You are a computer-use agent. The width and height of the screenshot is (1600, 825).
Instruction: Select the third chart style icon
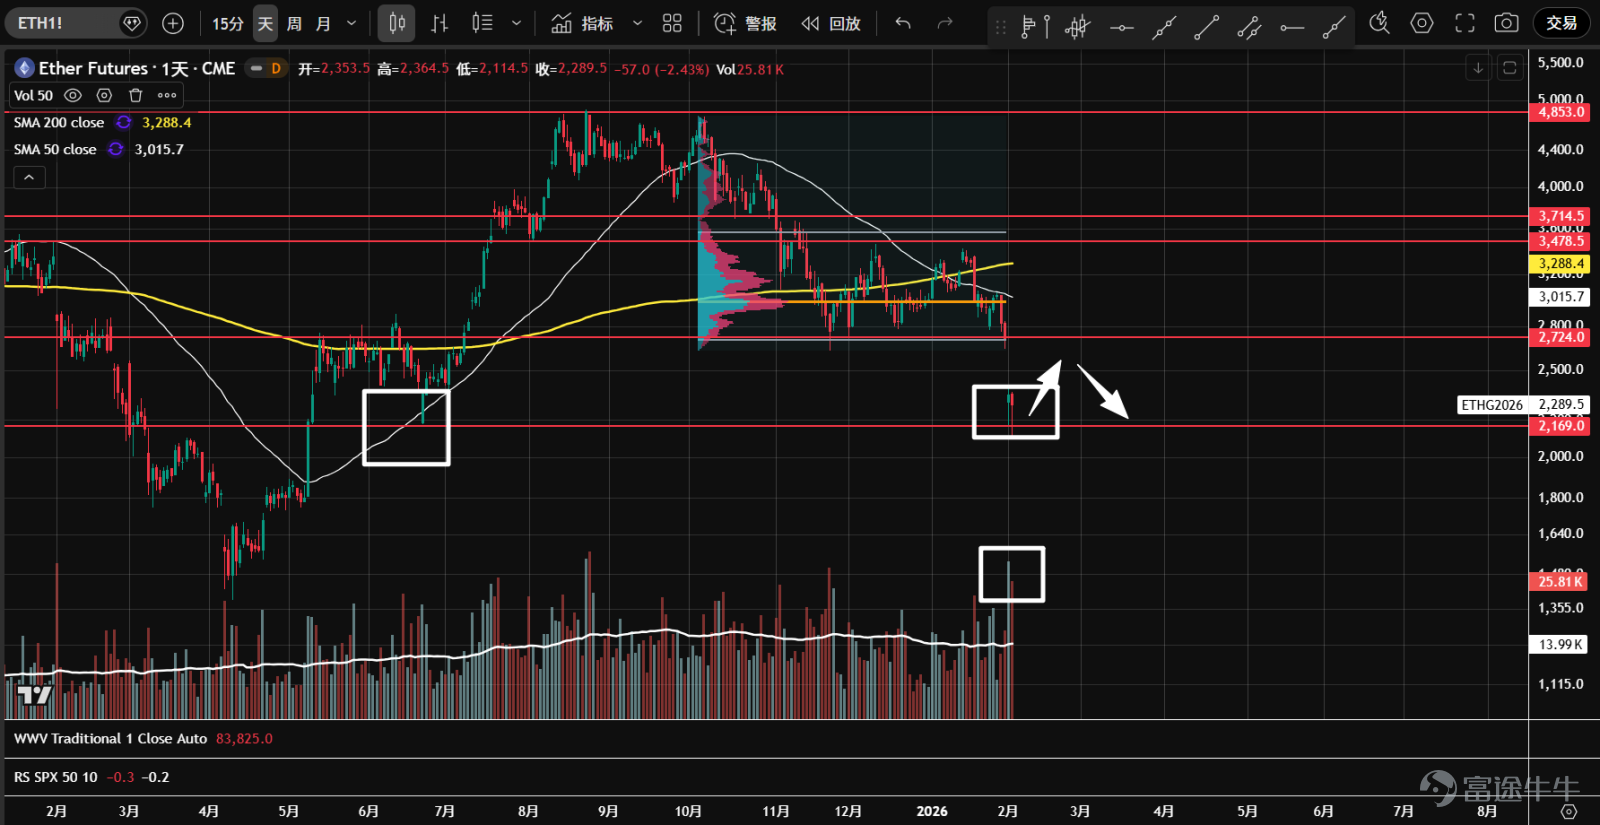(482, 23)
